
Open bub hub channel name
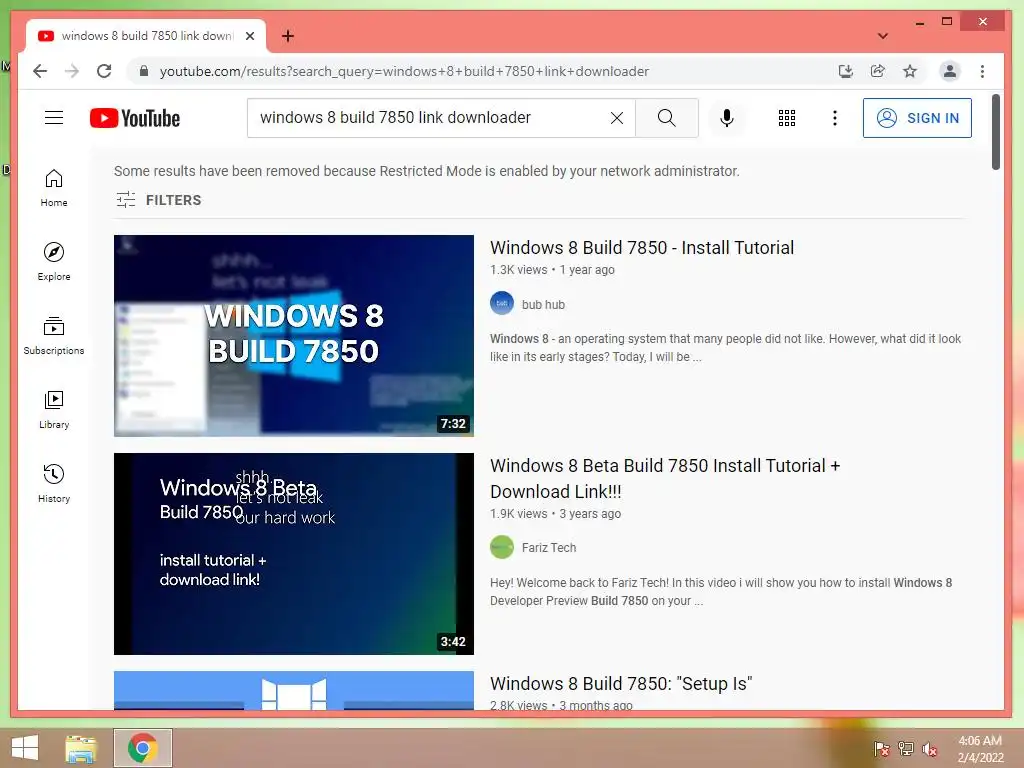[x=543, y=305]
